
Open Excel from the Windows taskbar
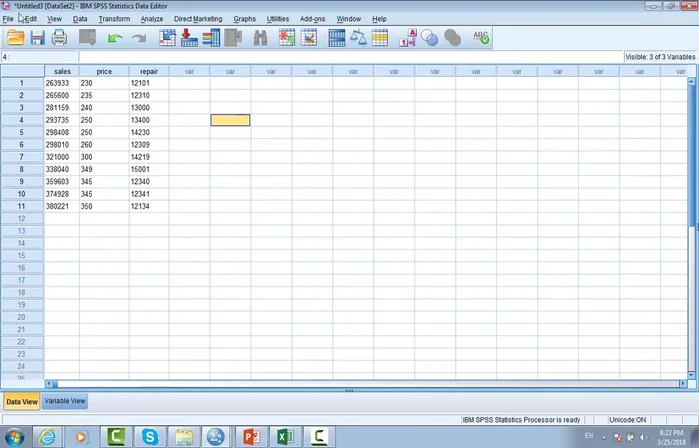click(282, 436)
